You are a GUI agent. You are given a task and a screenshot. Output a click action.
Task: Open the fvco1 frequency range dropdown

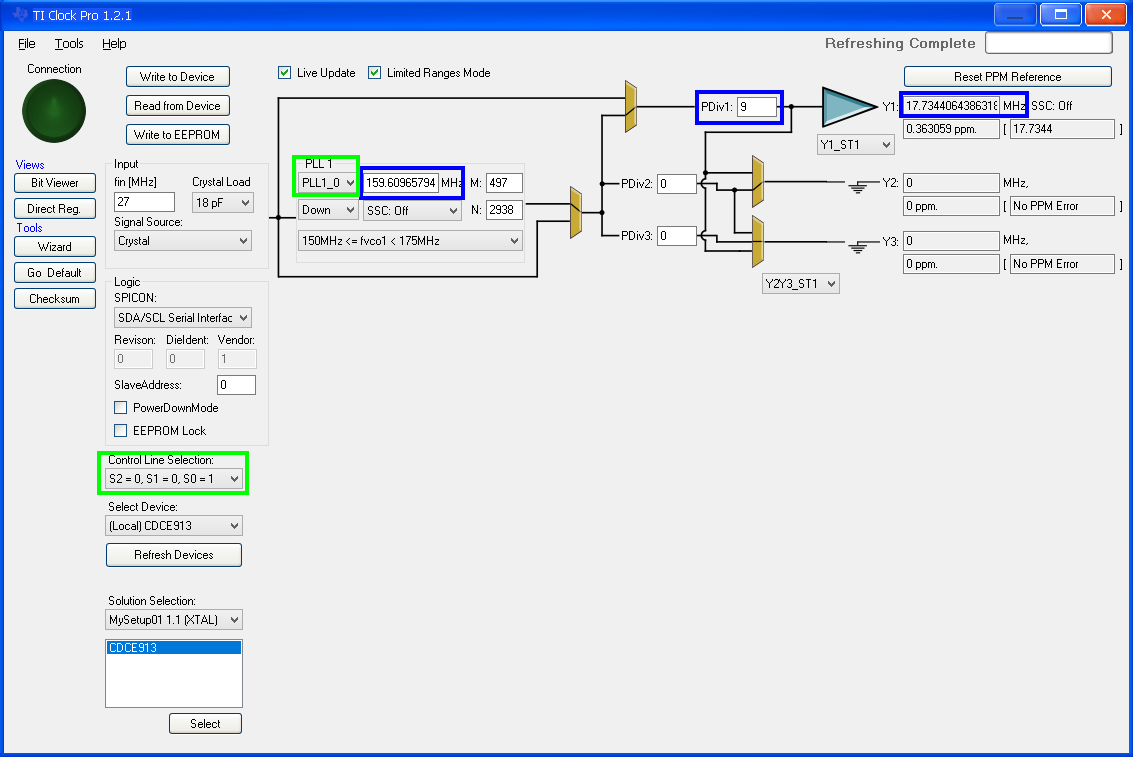click(410, 241)
